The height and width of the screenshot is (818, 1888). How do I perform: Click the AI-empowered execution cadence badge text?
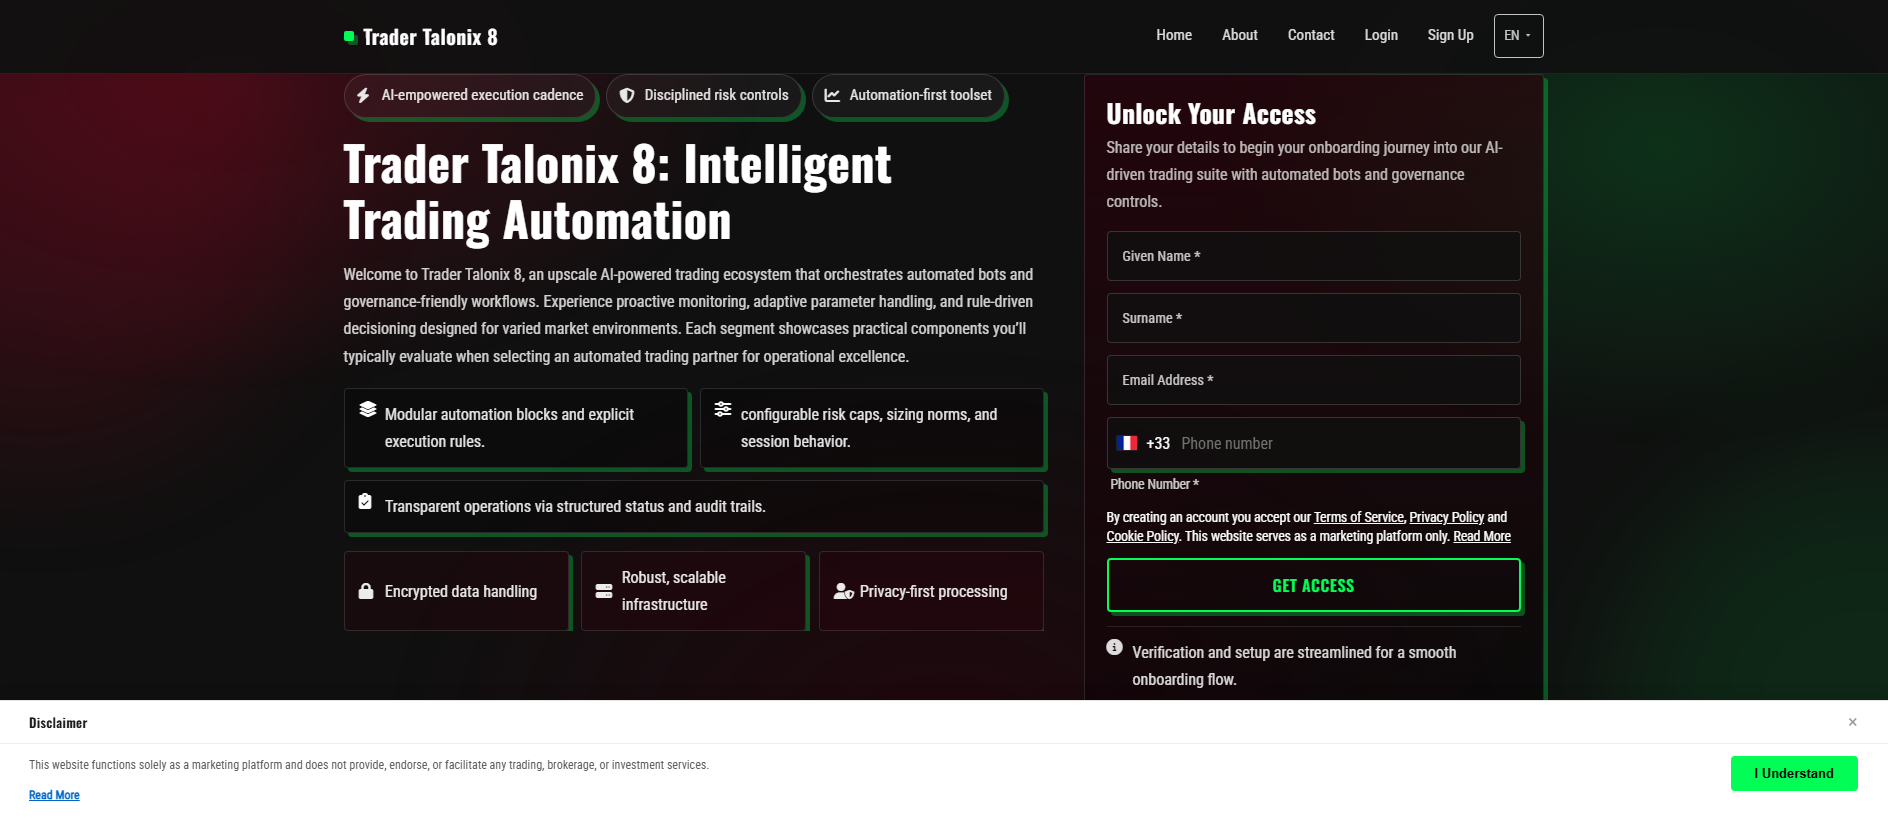[482, 95]
